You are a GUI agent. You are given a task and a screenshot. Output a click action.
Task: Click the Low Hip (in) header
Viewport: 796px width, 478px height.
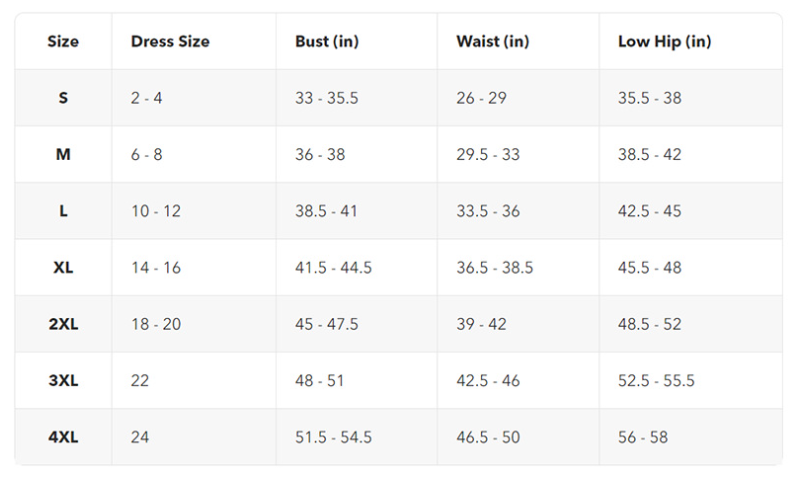664,42
